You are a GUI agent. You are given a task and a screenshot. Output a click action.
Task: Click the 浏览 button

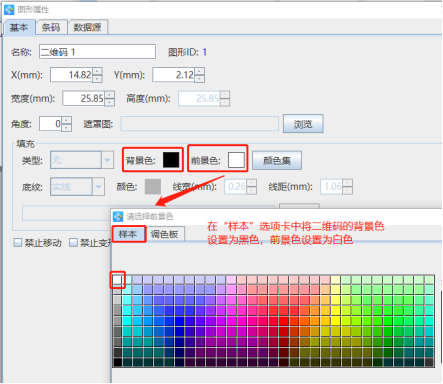pyautogui.click(x=303, y=124)
